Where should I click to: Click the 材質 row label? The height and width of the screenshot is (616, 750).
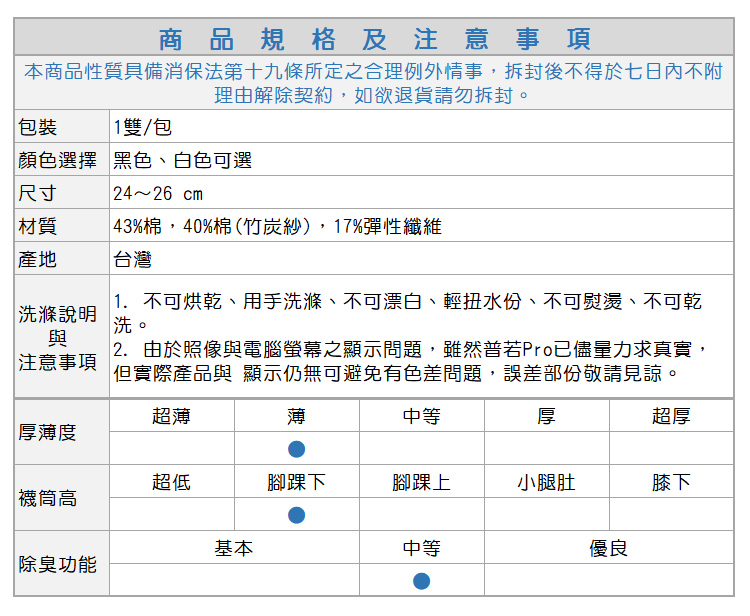click(x=38, y=226)
